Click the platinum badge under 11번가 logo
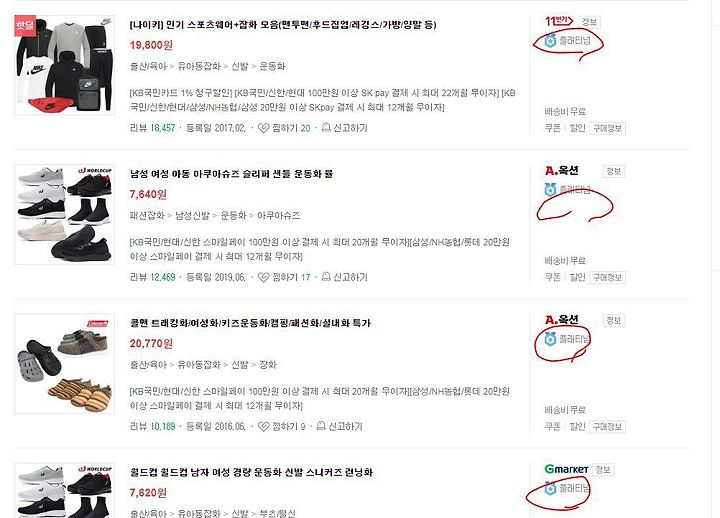Viewport: 720px width, 518px height. click(x=568, y=41)
